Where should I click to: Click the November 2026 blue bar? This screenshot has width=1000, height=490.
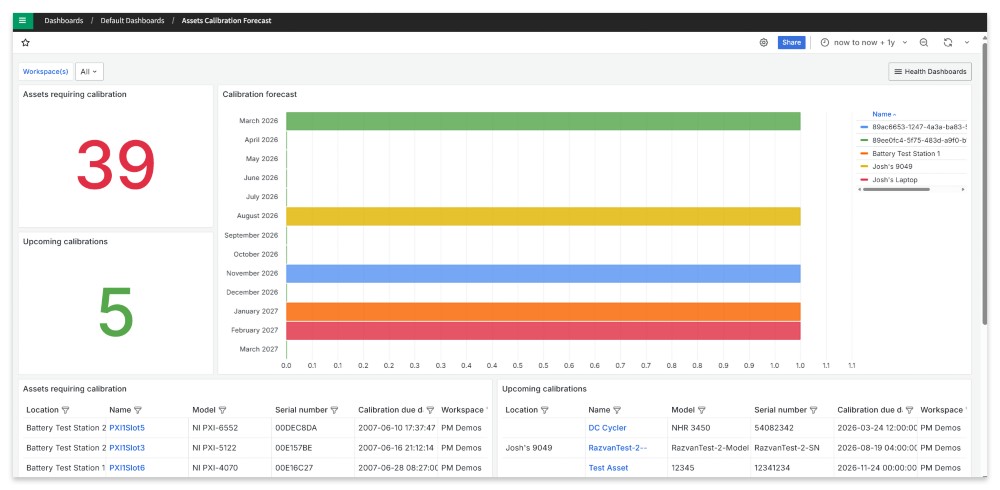coord(543,274)
